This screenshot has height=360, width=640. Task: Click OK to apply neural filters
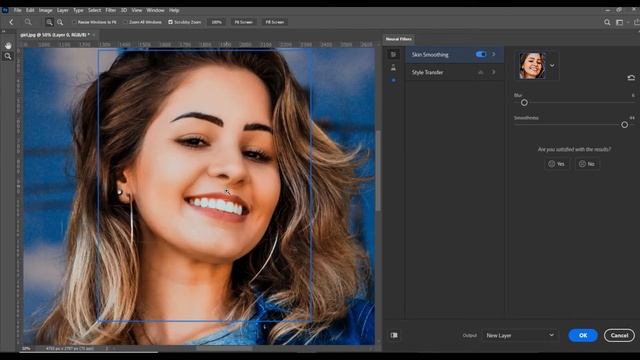click(x=583, y=335)
